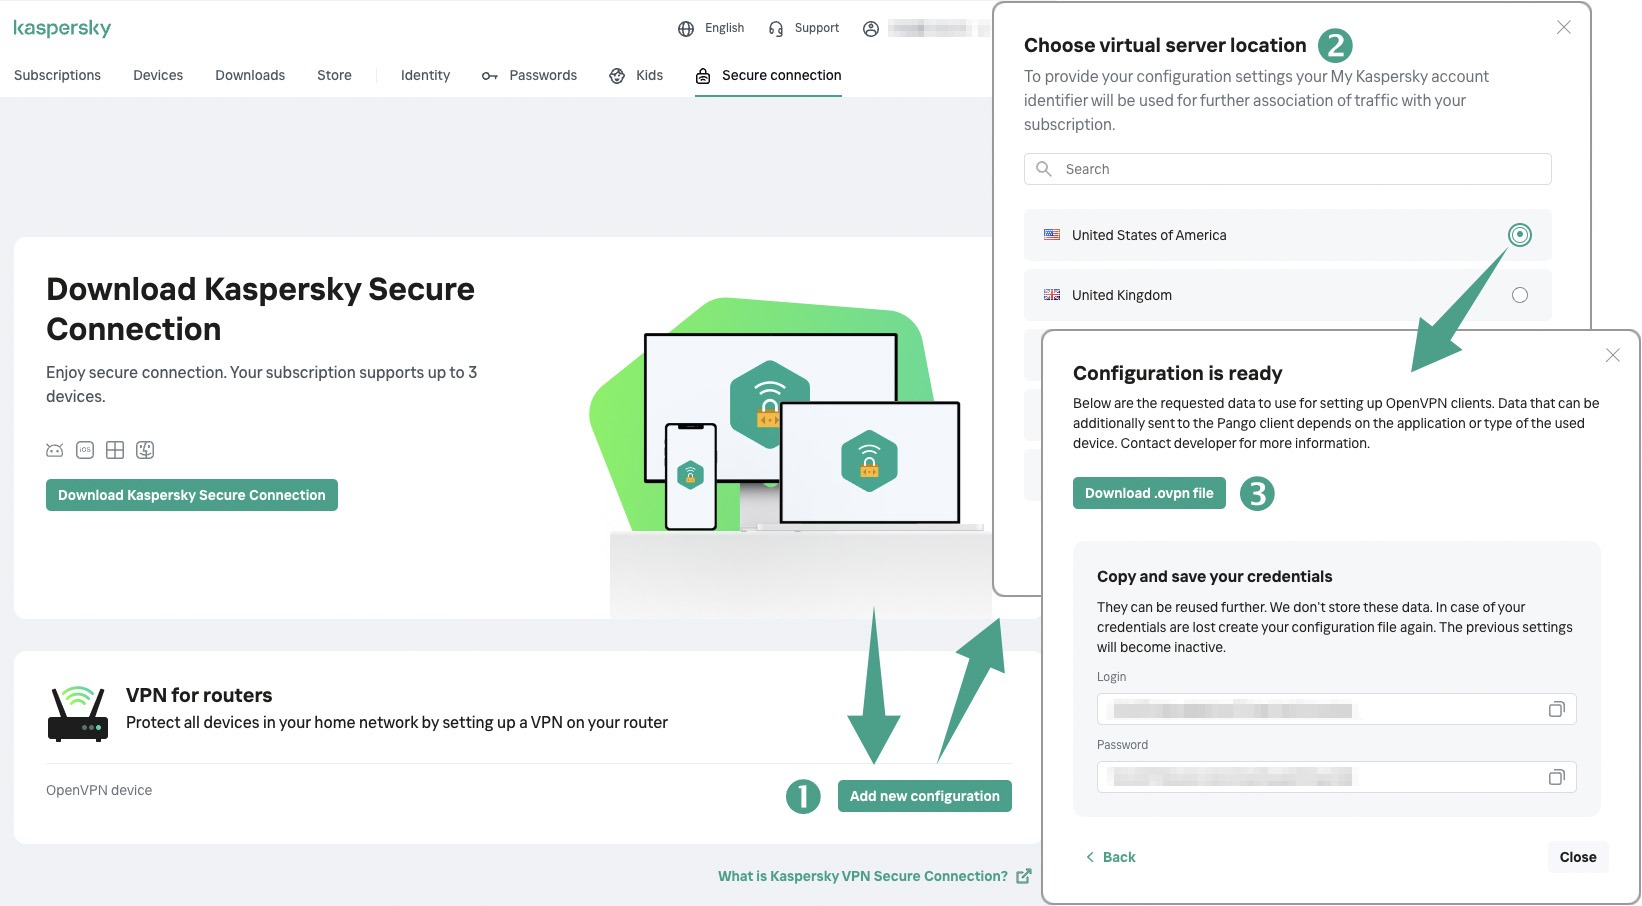This screenshot has height=906, width=1642.
Task: Click the OpenVPN device text
Action: [x=99, y=790]
